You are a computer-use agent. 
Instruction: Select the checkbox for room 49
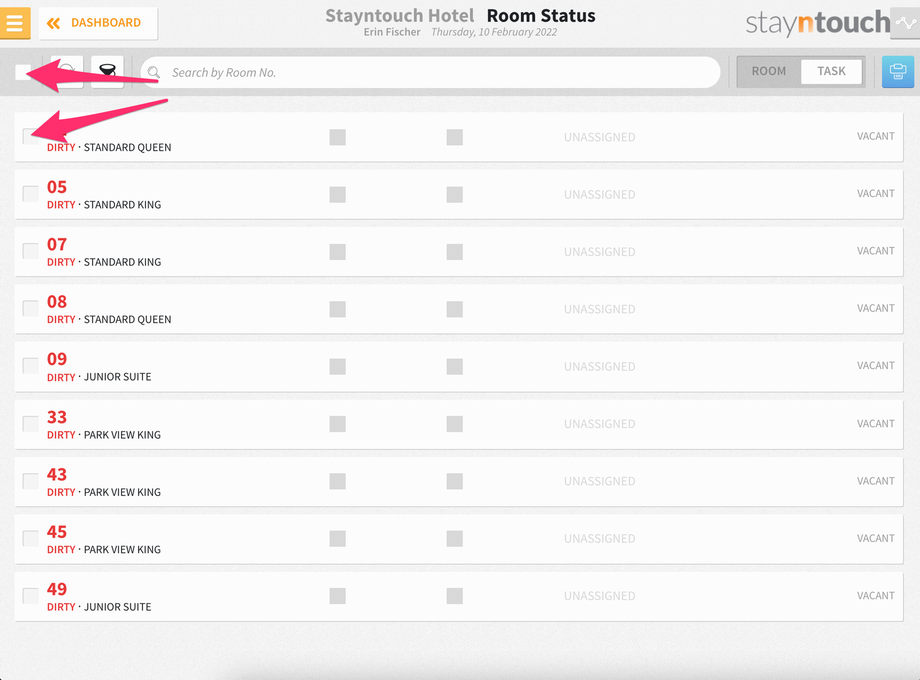(31, 596)
